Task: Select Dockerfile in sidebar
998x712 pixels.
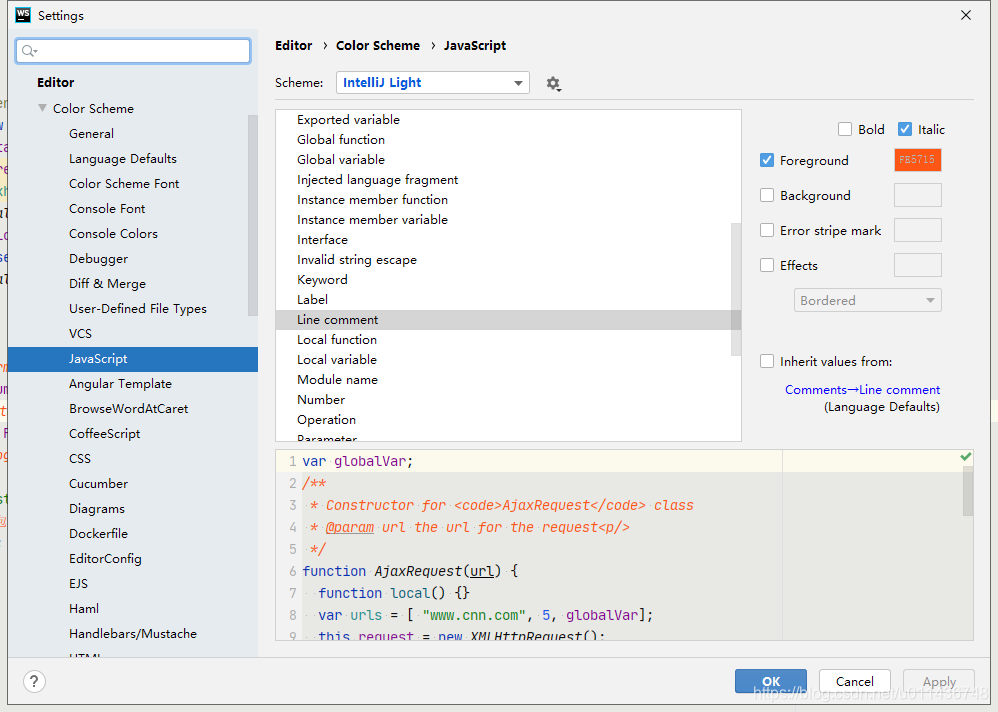Action: click(x=99, y=534)
